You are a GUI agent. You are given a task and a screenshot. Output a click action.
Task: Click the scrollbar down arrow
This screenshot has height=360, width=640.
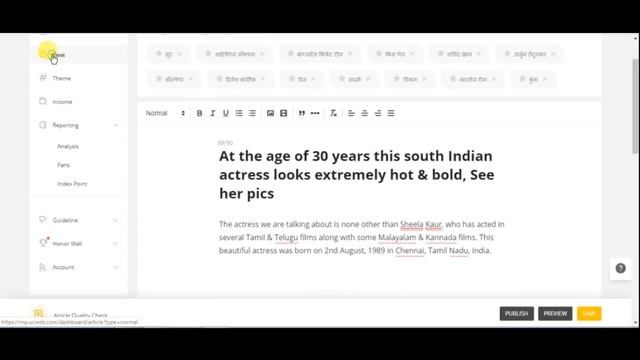coord(636,322)
